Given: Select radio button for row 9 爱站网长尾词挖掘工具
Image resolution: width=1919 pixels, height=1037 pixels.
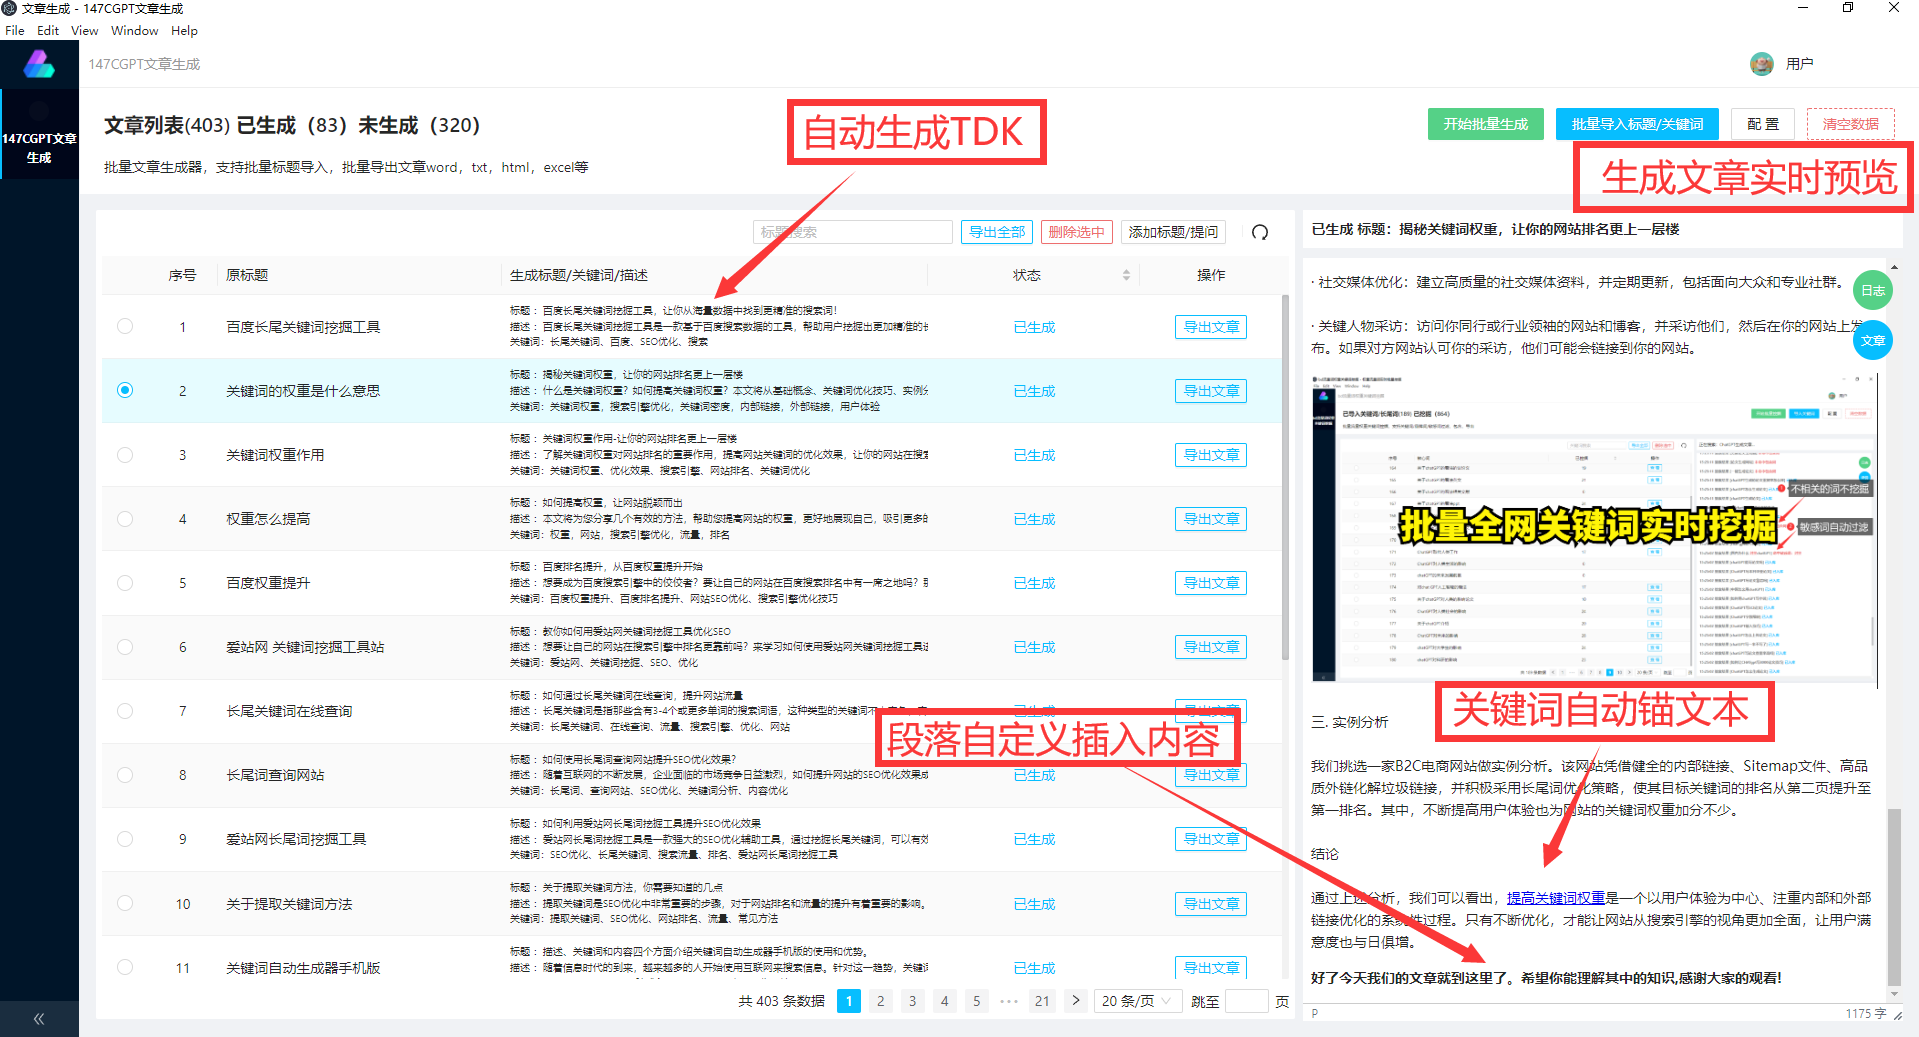Looking at the screenshot, I should (125, 838).
